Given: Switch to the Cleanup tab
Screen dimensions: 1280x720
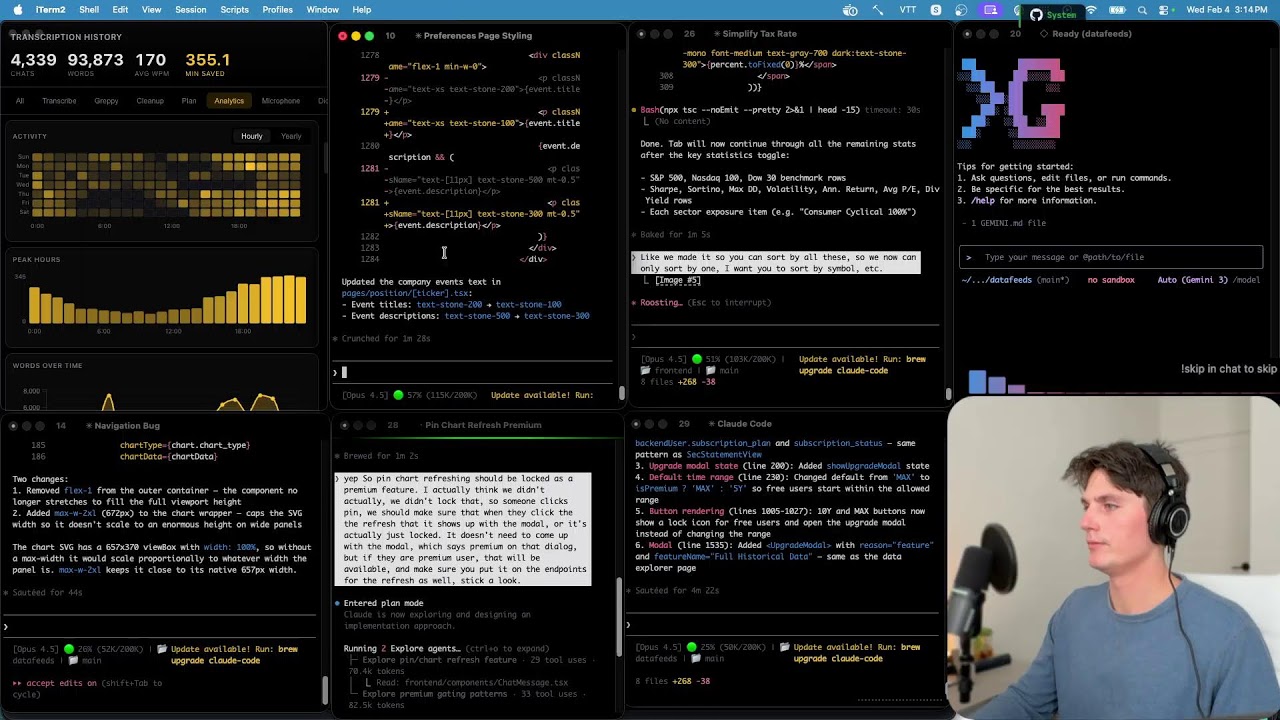Looking at the screenshot, I should (150, 100).
